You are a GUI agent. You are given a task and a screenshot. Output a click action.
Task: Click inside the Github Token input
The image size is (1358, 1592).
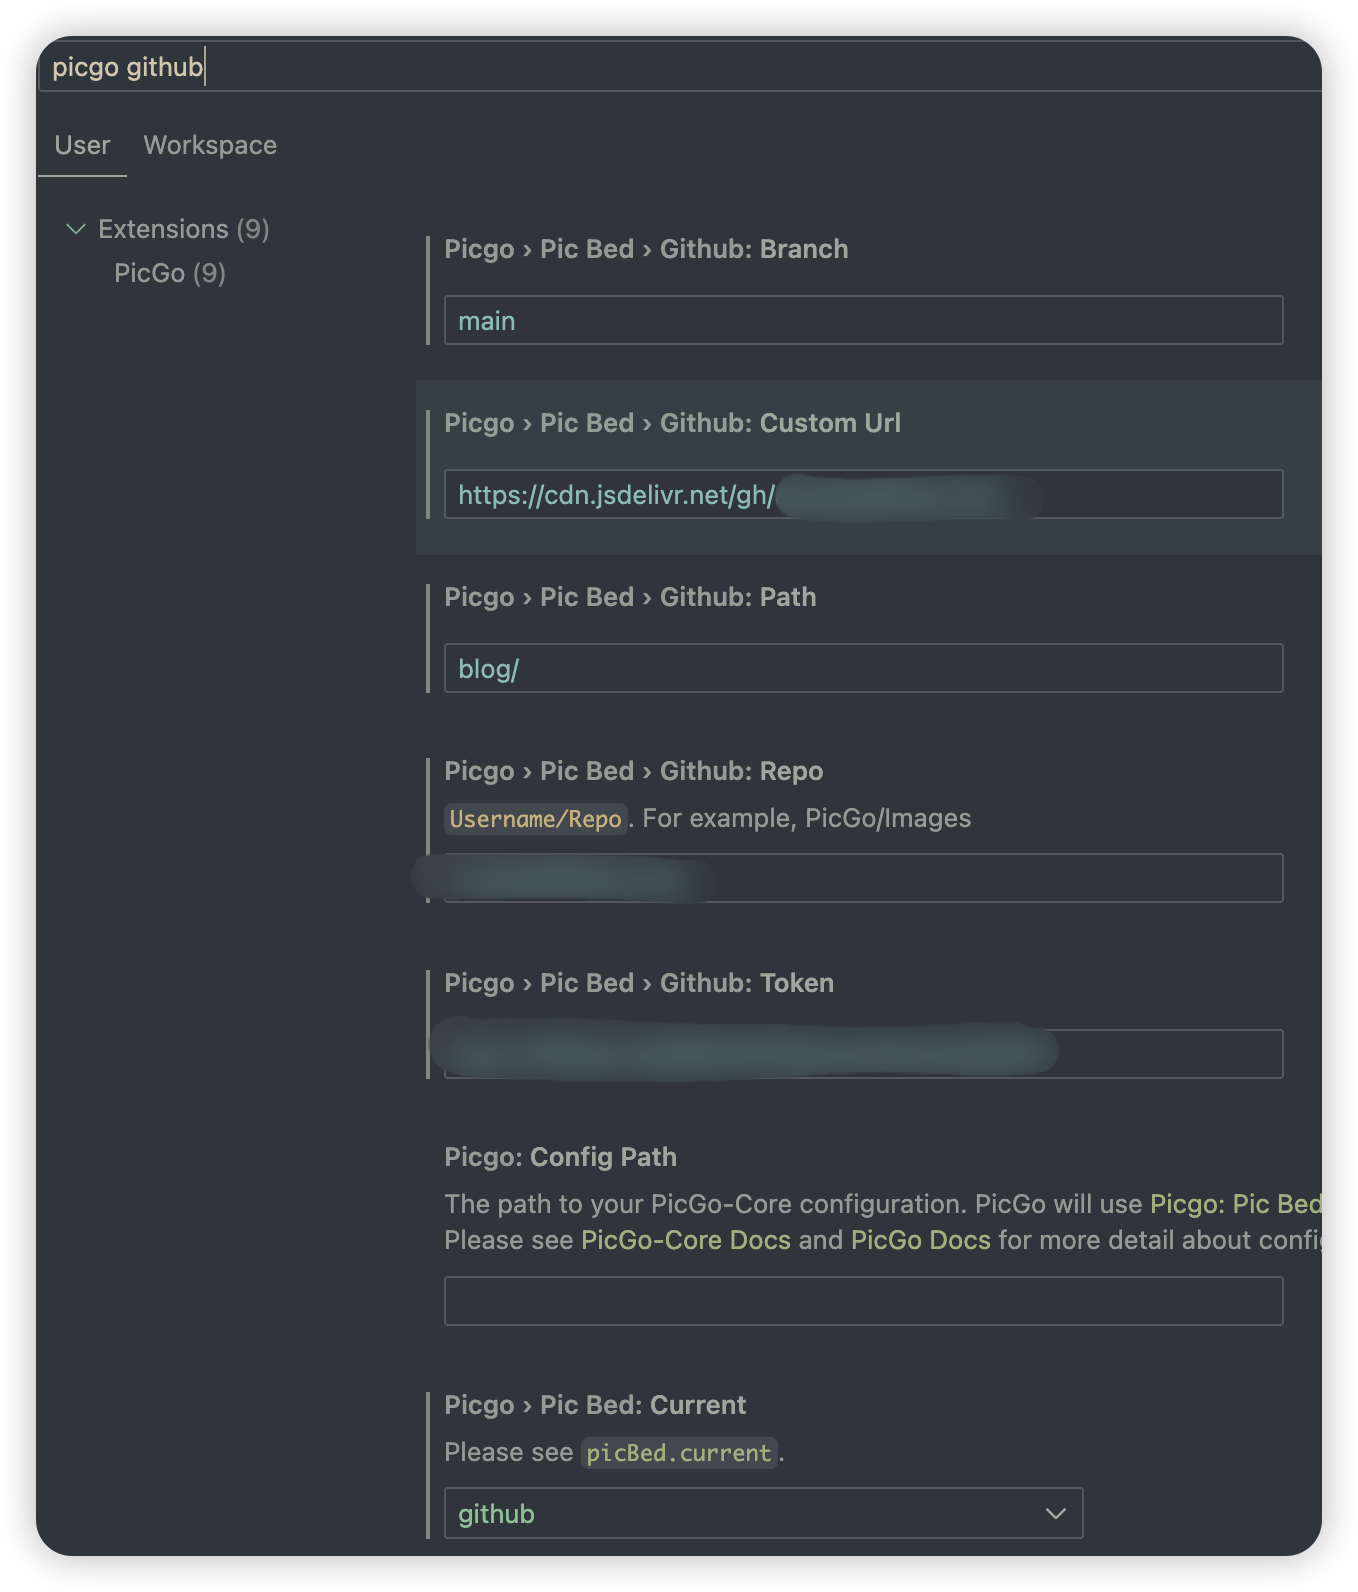click(x=864, y=1053)
